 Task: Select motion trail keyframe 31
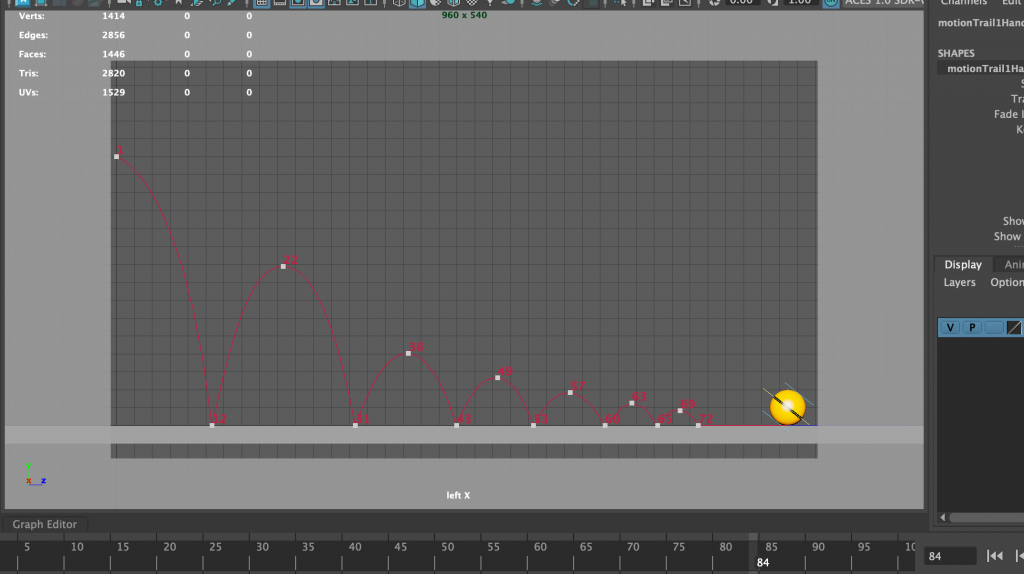click(x=355, y=425)
